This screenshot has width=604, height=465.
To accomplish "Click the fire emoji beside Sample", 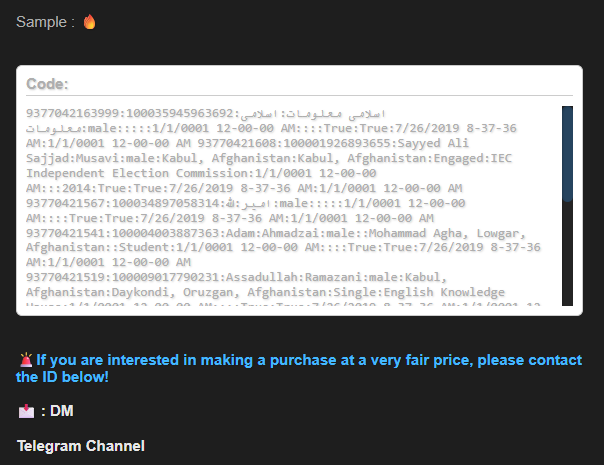I will (89, 22).
